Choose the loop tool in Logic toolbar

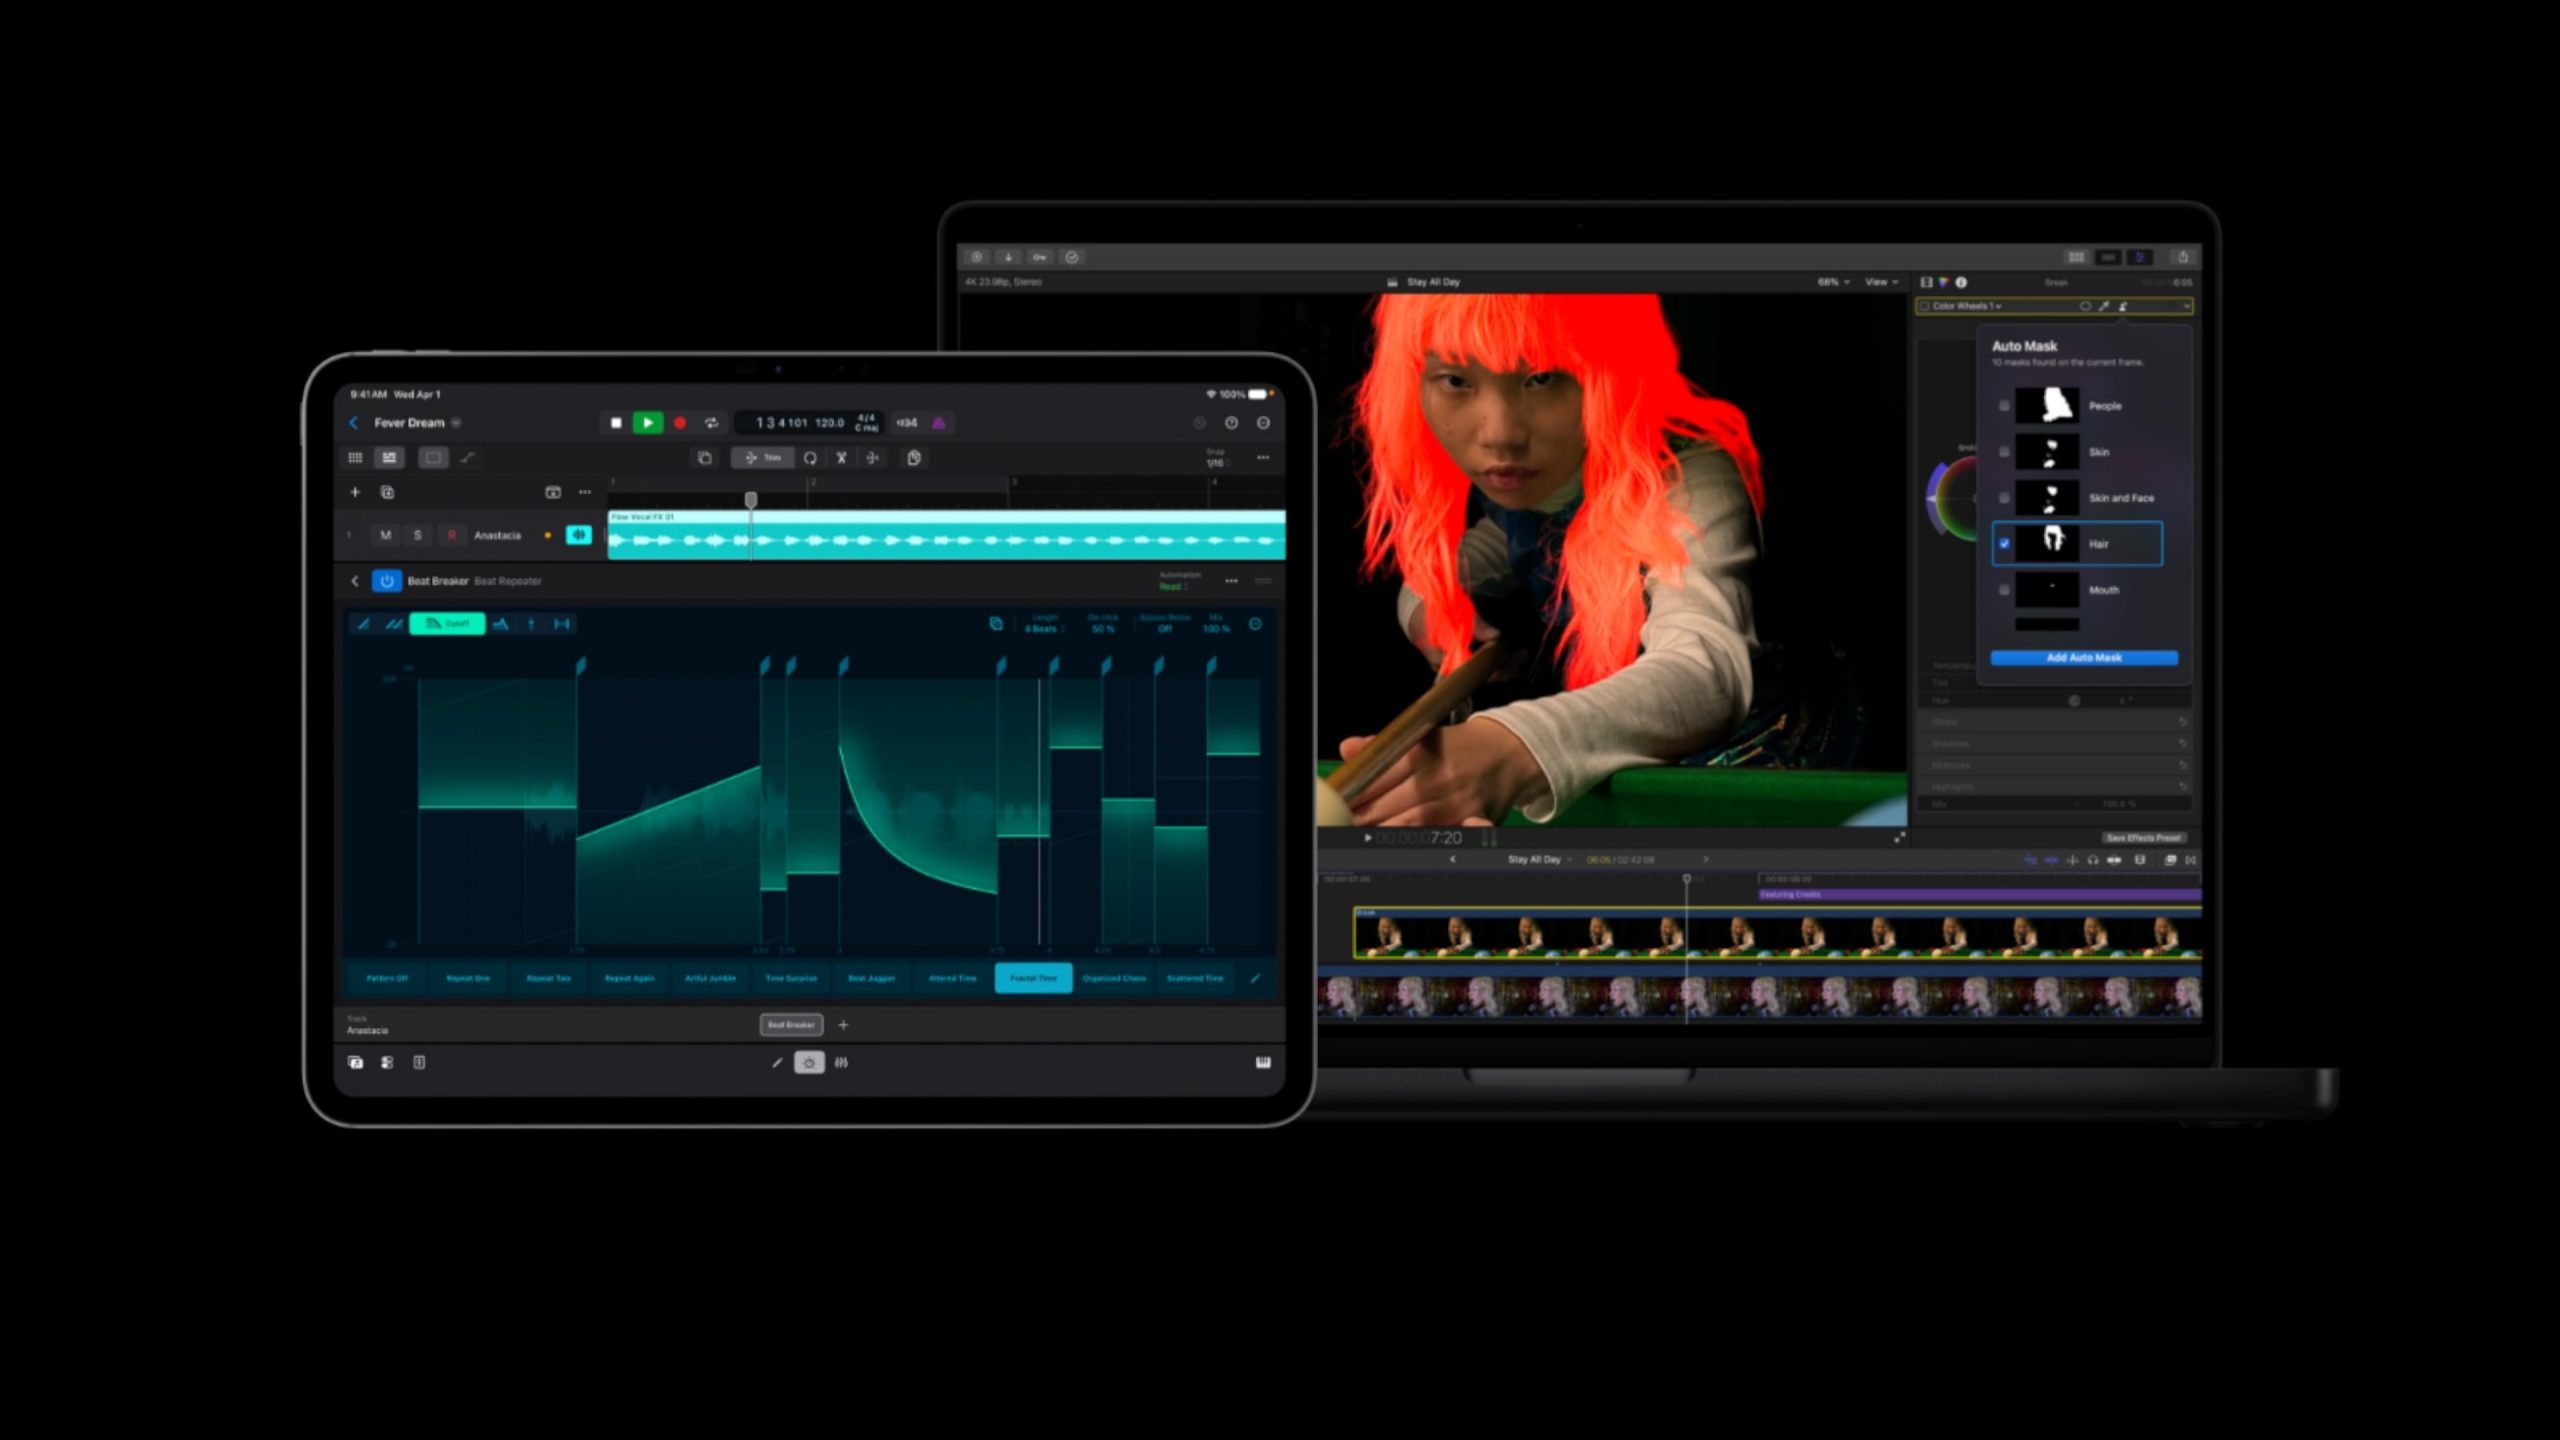(810, 458)
